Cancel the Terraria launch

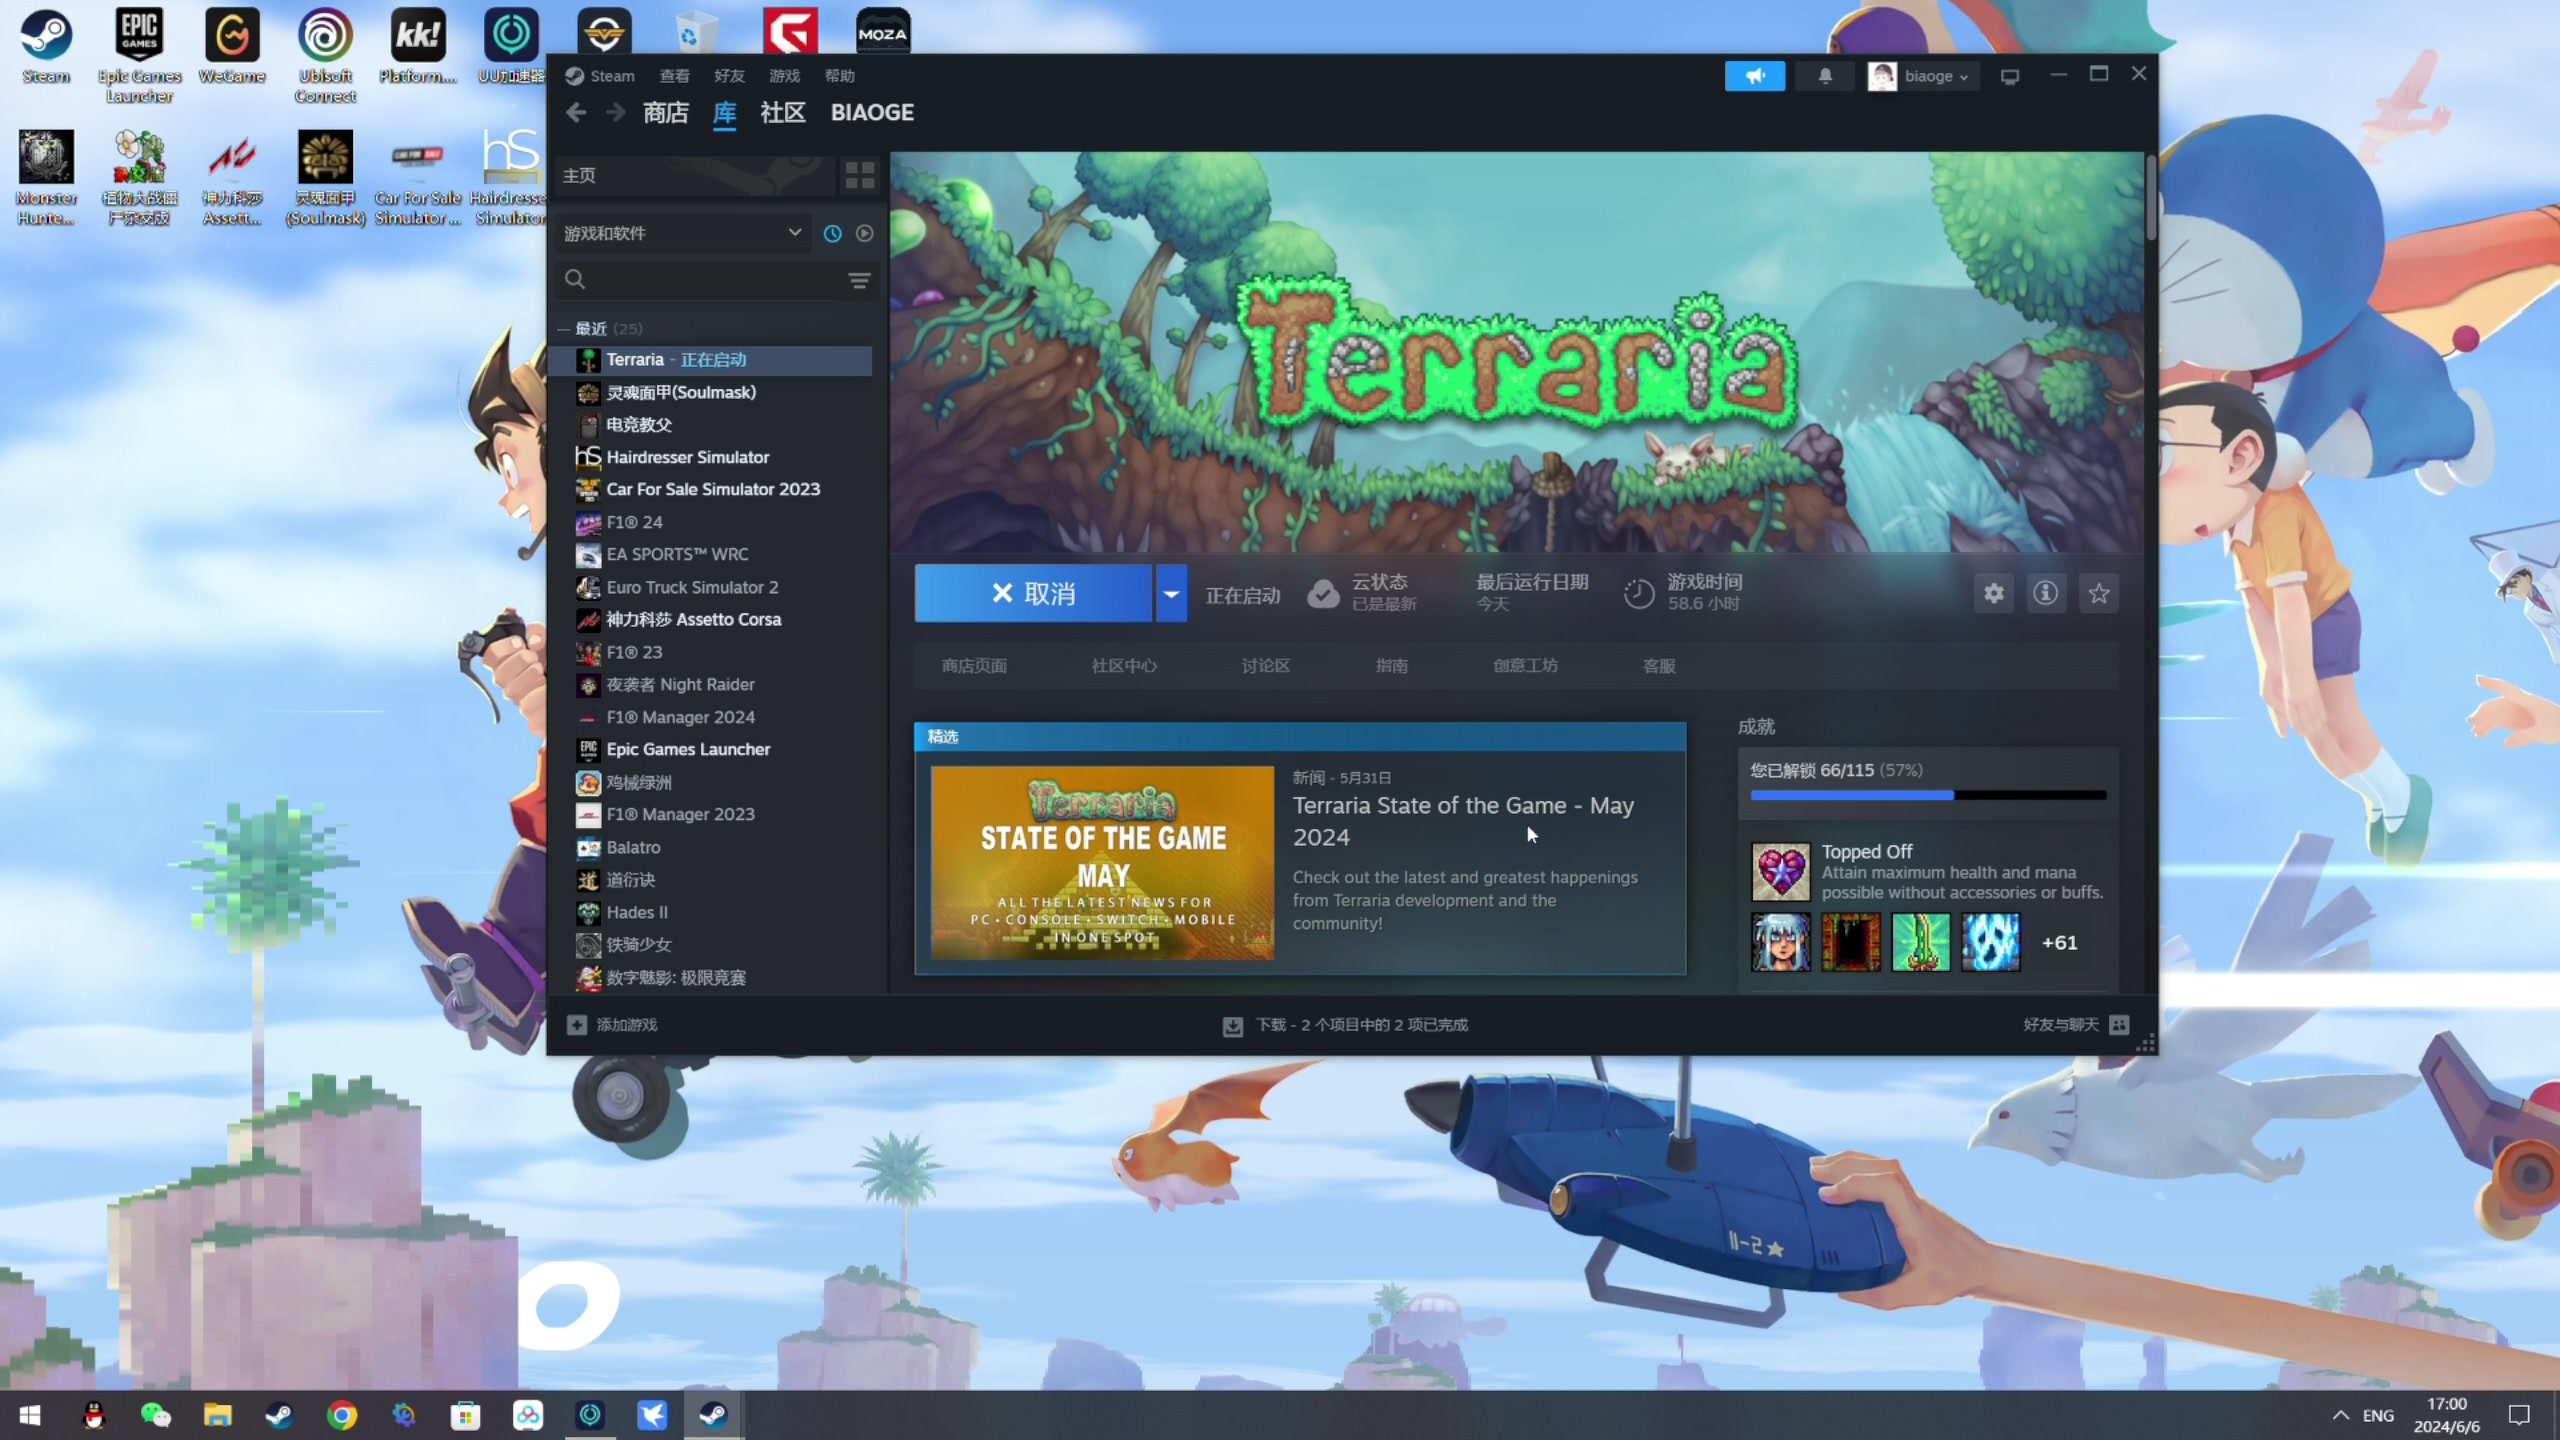click(x=1033, y=594)
